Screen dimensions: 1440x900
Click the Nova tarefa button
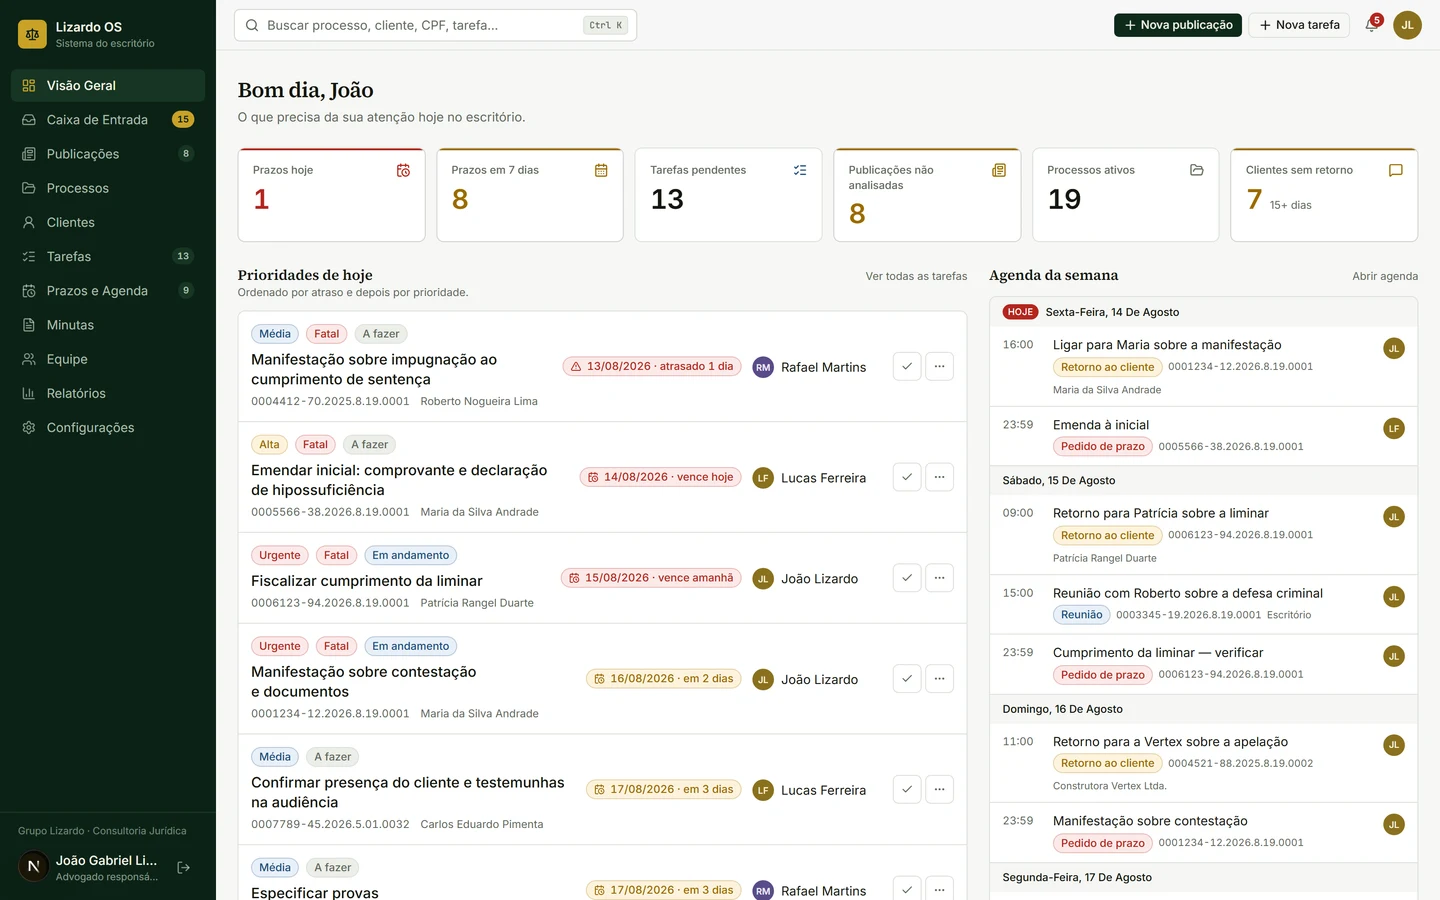click(x=1299, y=25)
